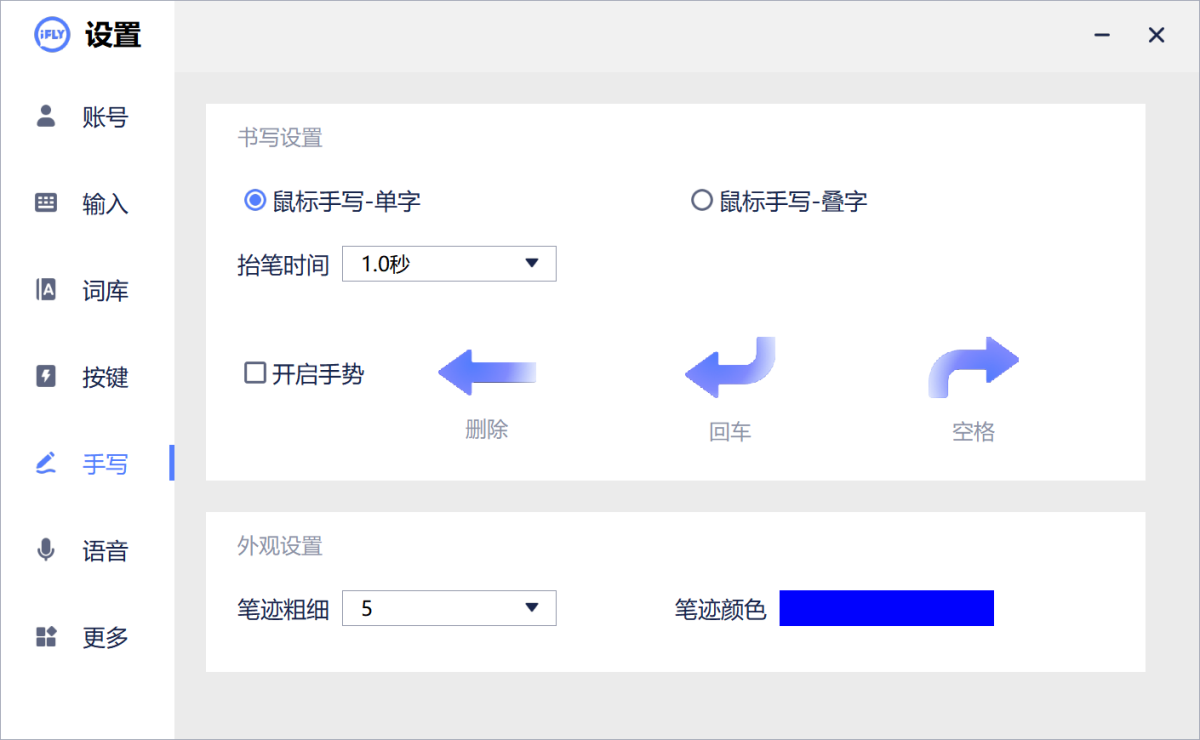Open the 按键 key settings icon
The width and height of the screenshot is (1200, 740).
pos(46,377)
